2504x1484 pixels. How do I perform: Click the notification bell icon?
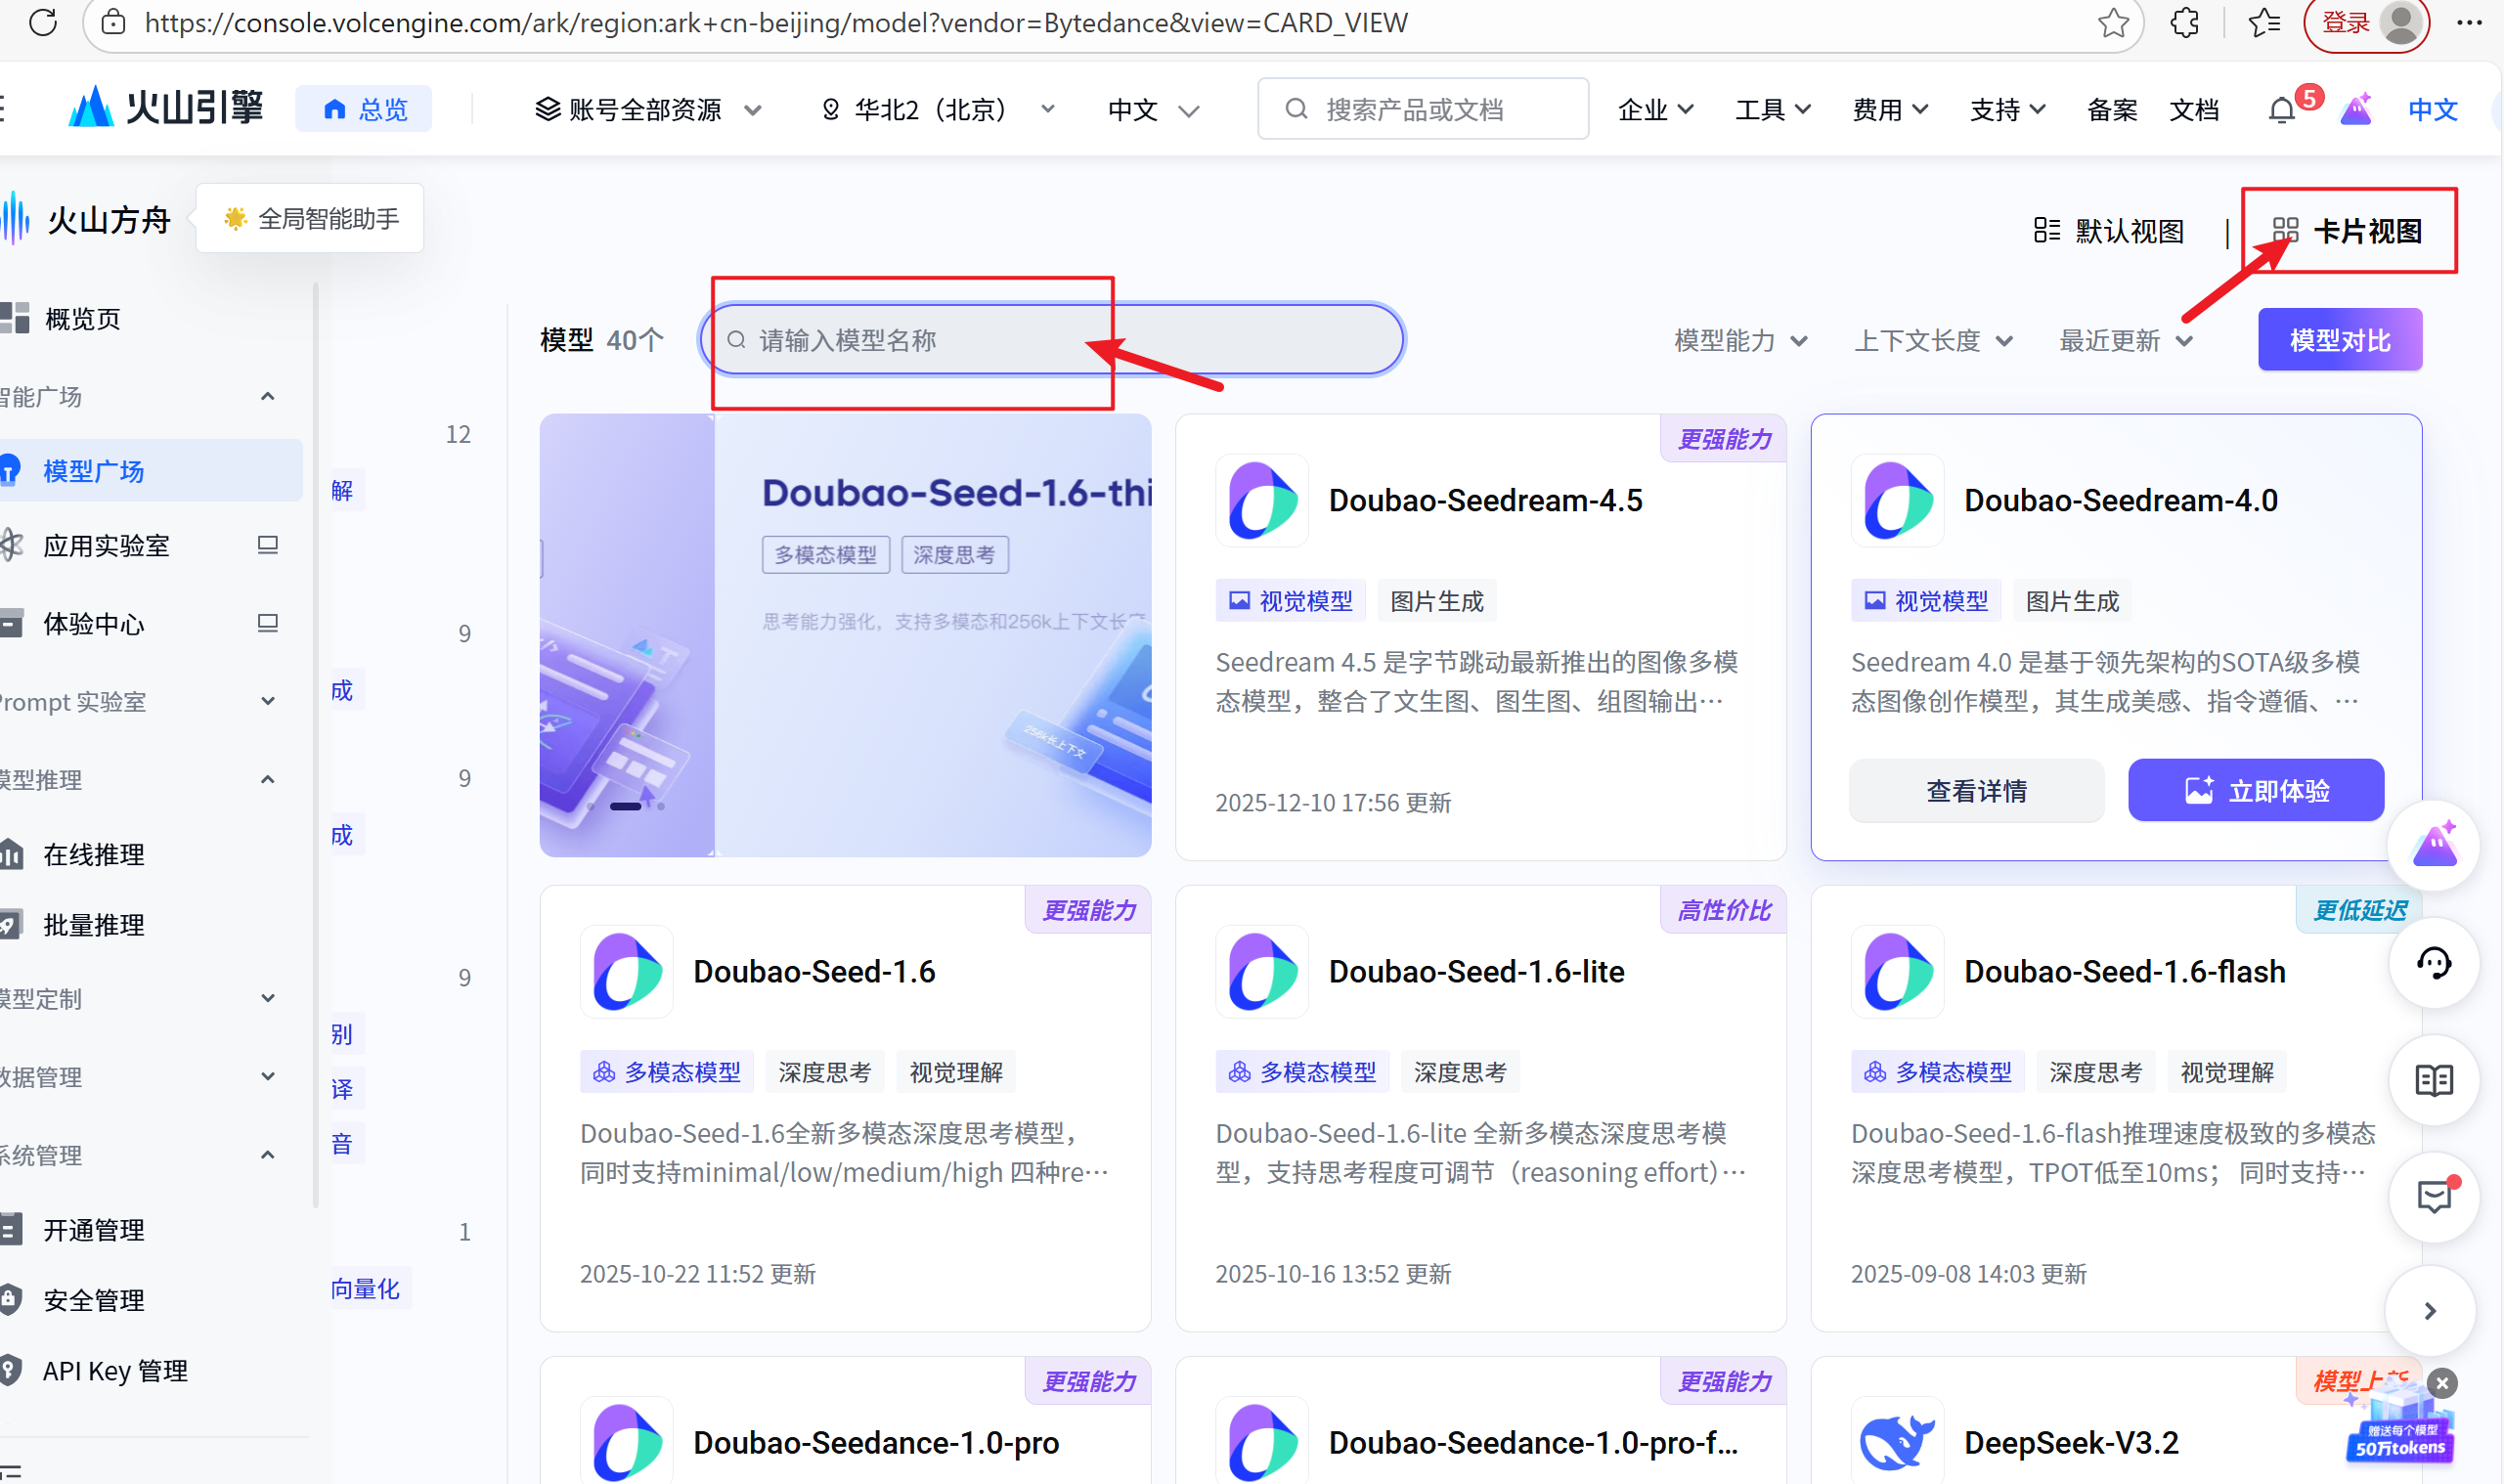click(2281, 110)
